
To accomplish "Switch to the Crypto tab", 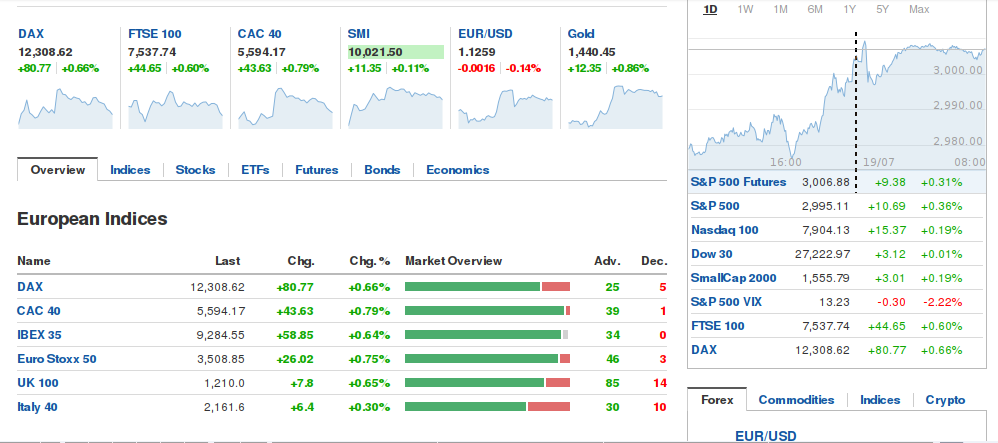I will (x=945, y=400).
